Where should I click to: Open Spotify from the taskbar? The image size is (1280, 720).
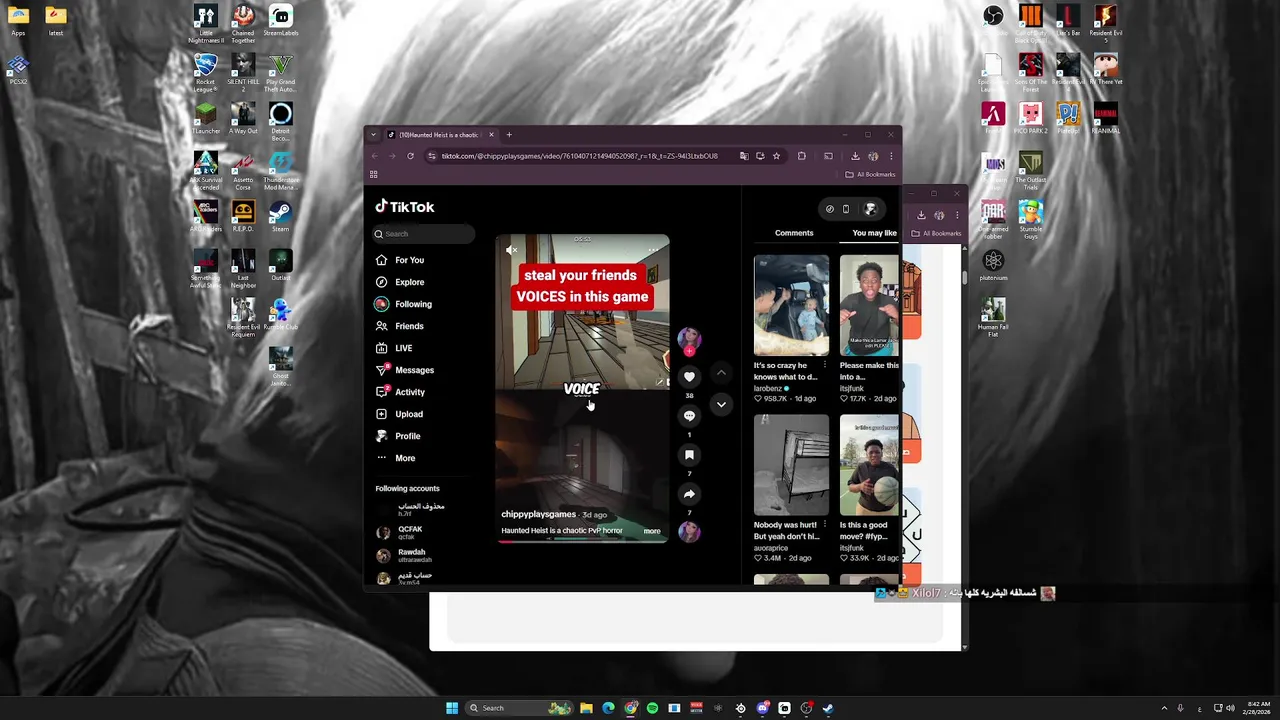coord(652,708)
